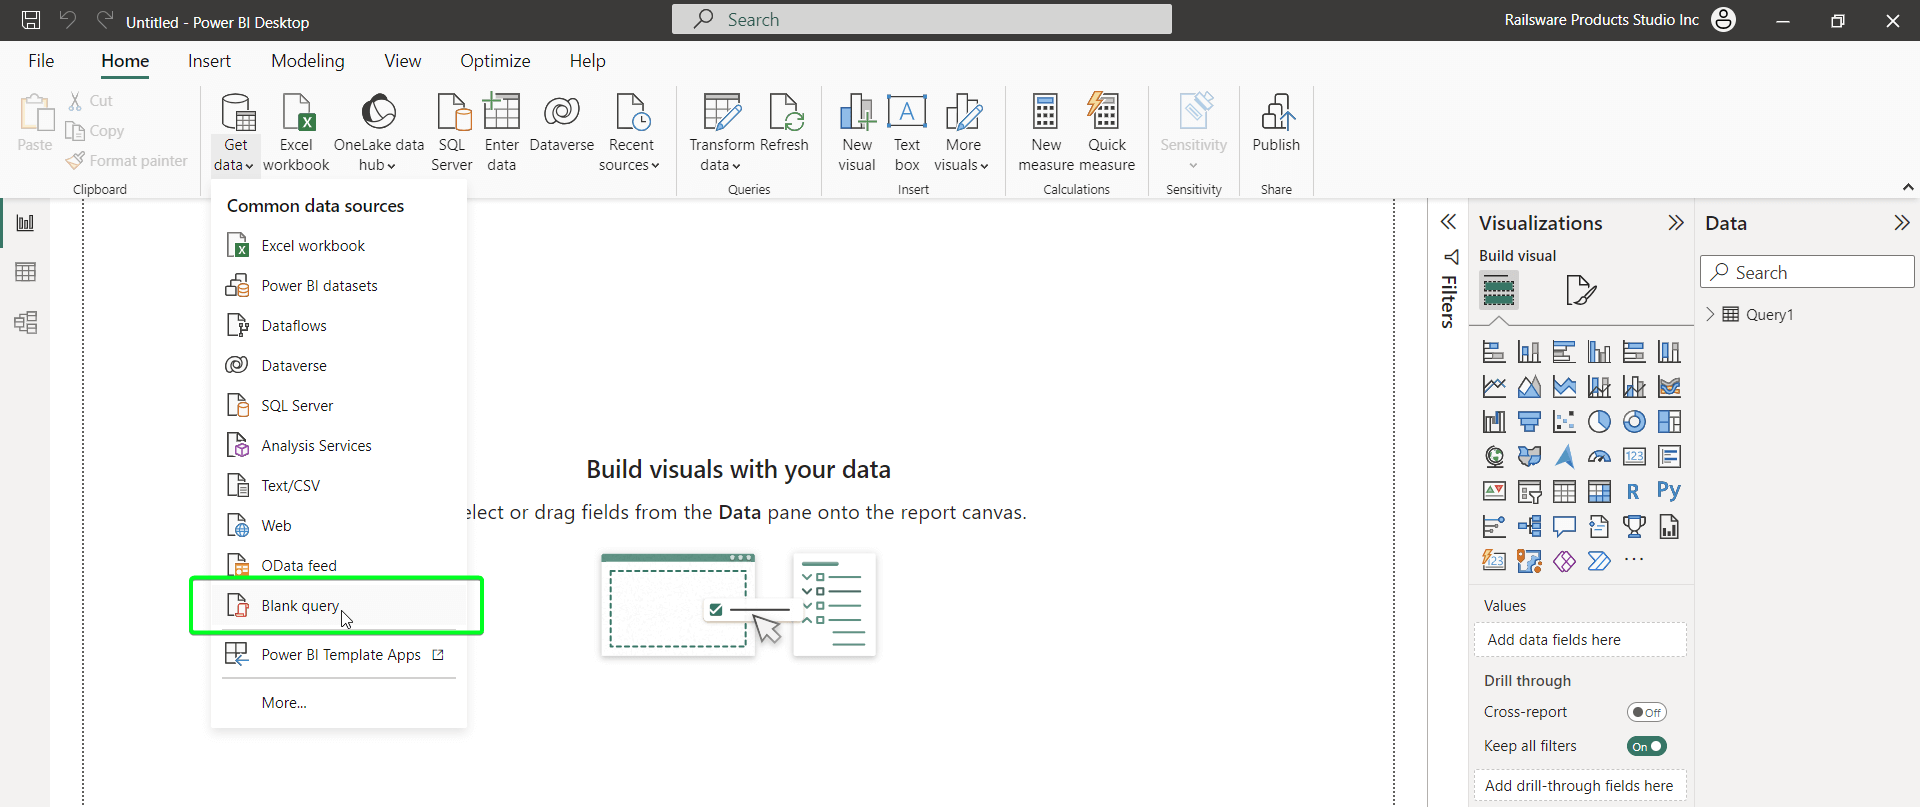Select the Line chart visualization

tap(1494, 387)
